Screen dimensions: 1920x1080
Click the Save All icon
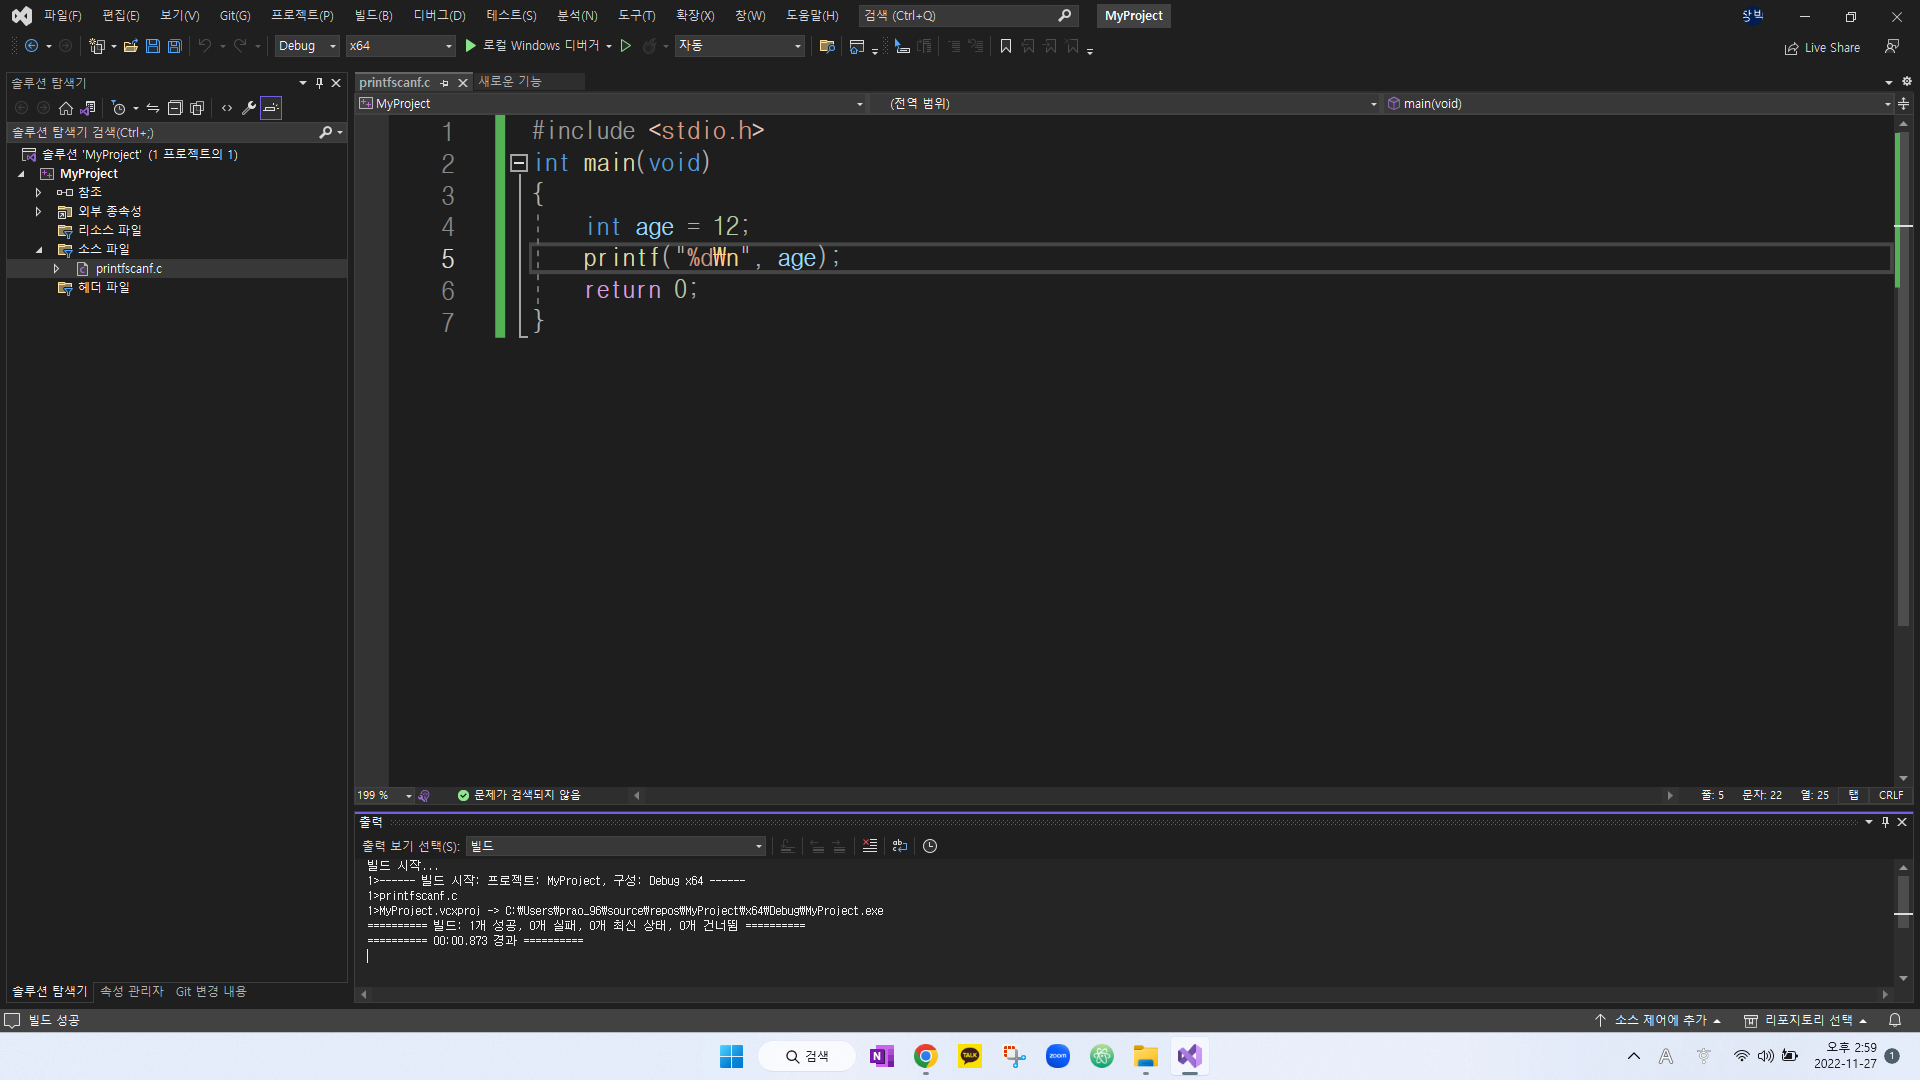pos(175,46)
